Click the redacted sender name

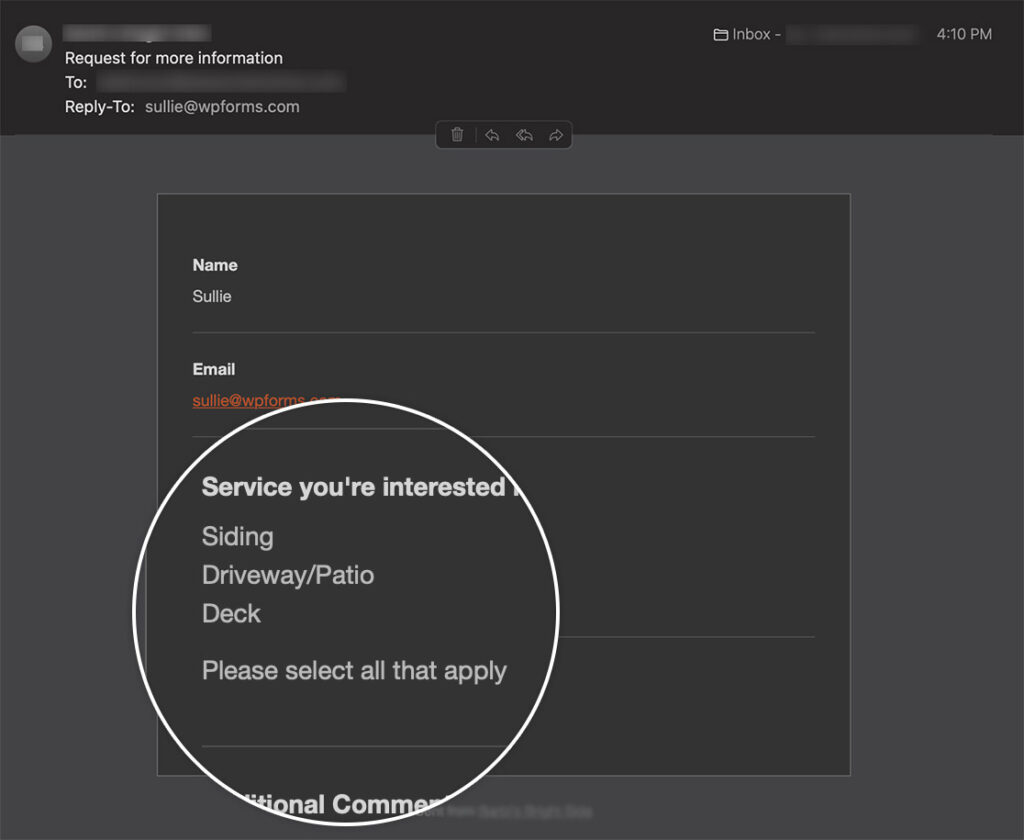tap(137, 33)
